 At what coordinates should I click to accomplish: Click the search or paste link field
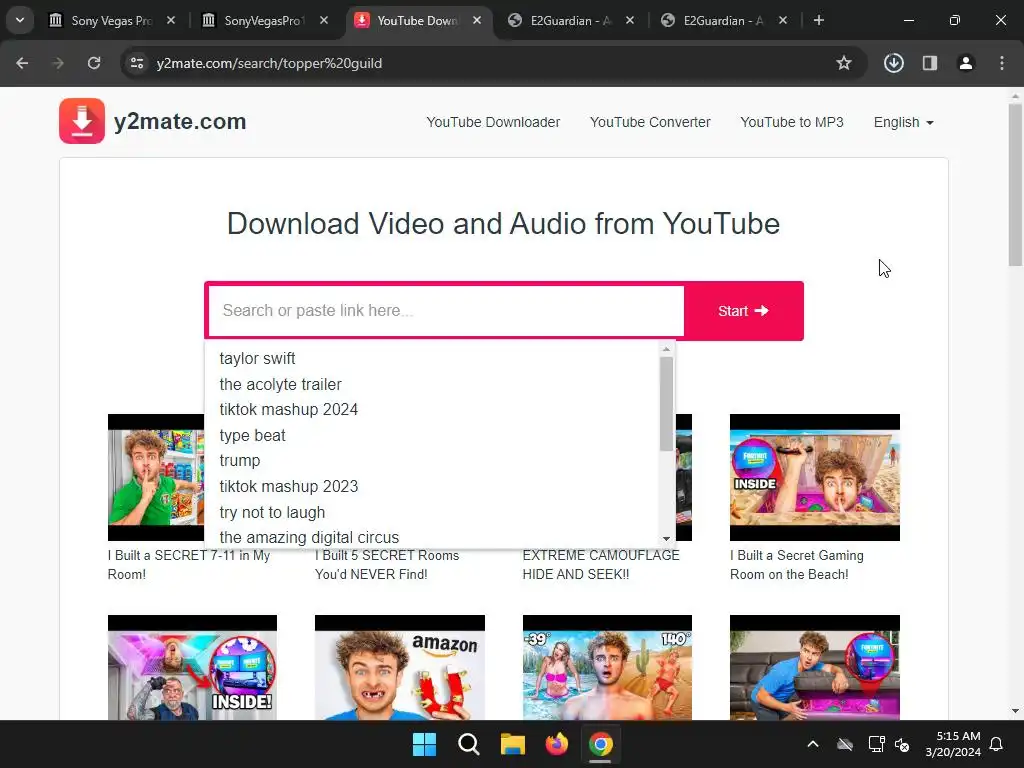pyautogui.click(x=445, y=311)
